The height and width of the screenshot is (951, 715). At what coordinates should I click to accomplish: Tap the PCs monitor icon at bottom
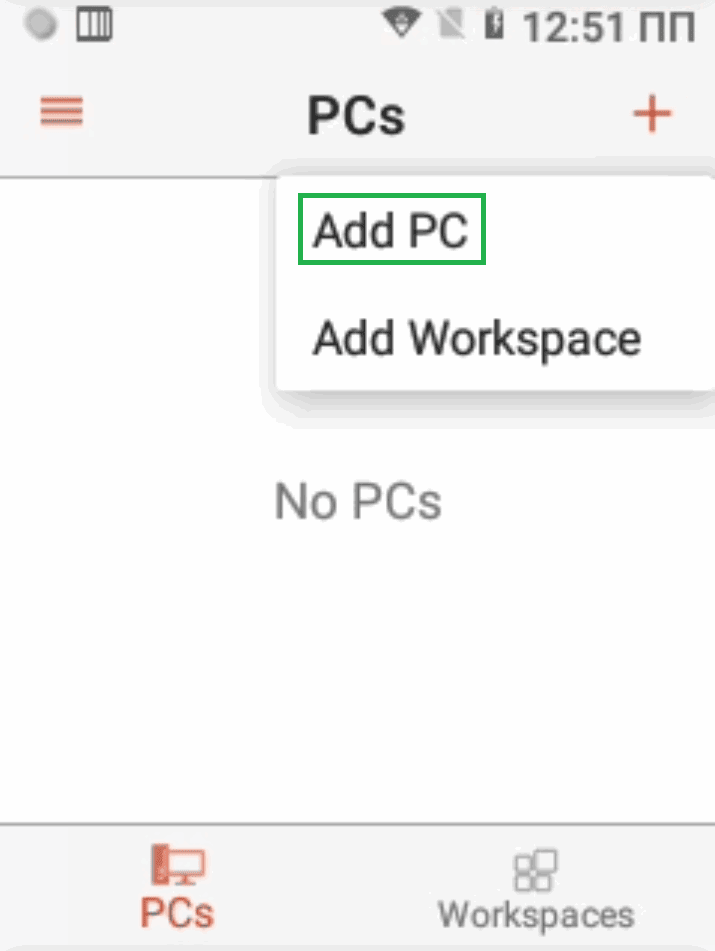(x=177, y=866)
